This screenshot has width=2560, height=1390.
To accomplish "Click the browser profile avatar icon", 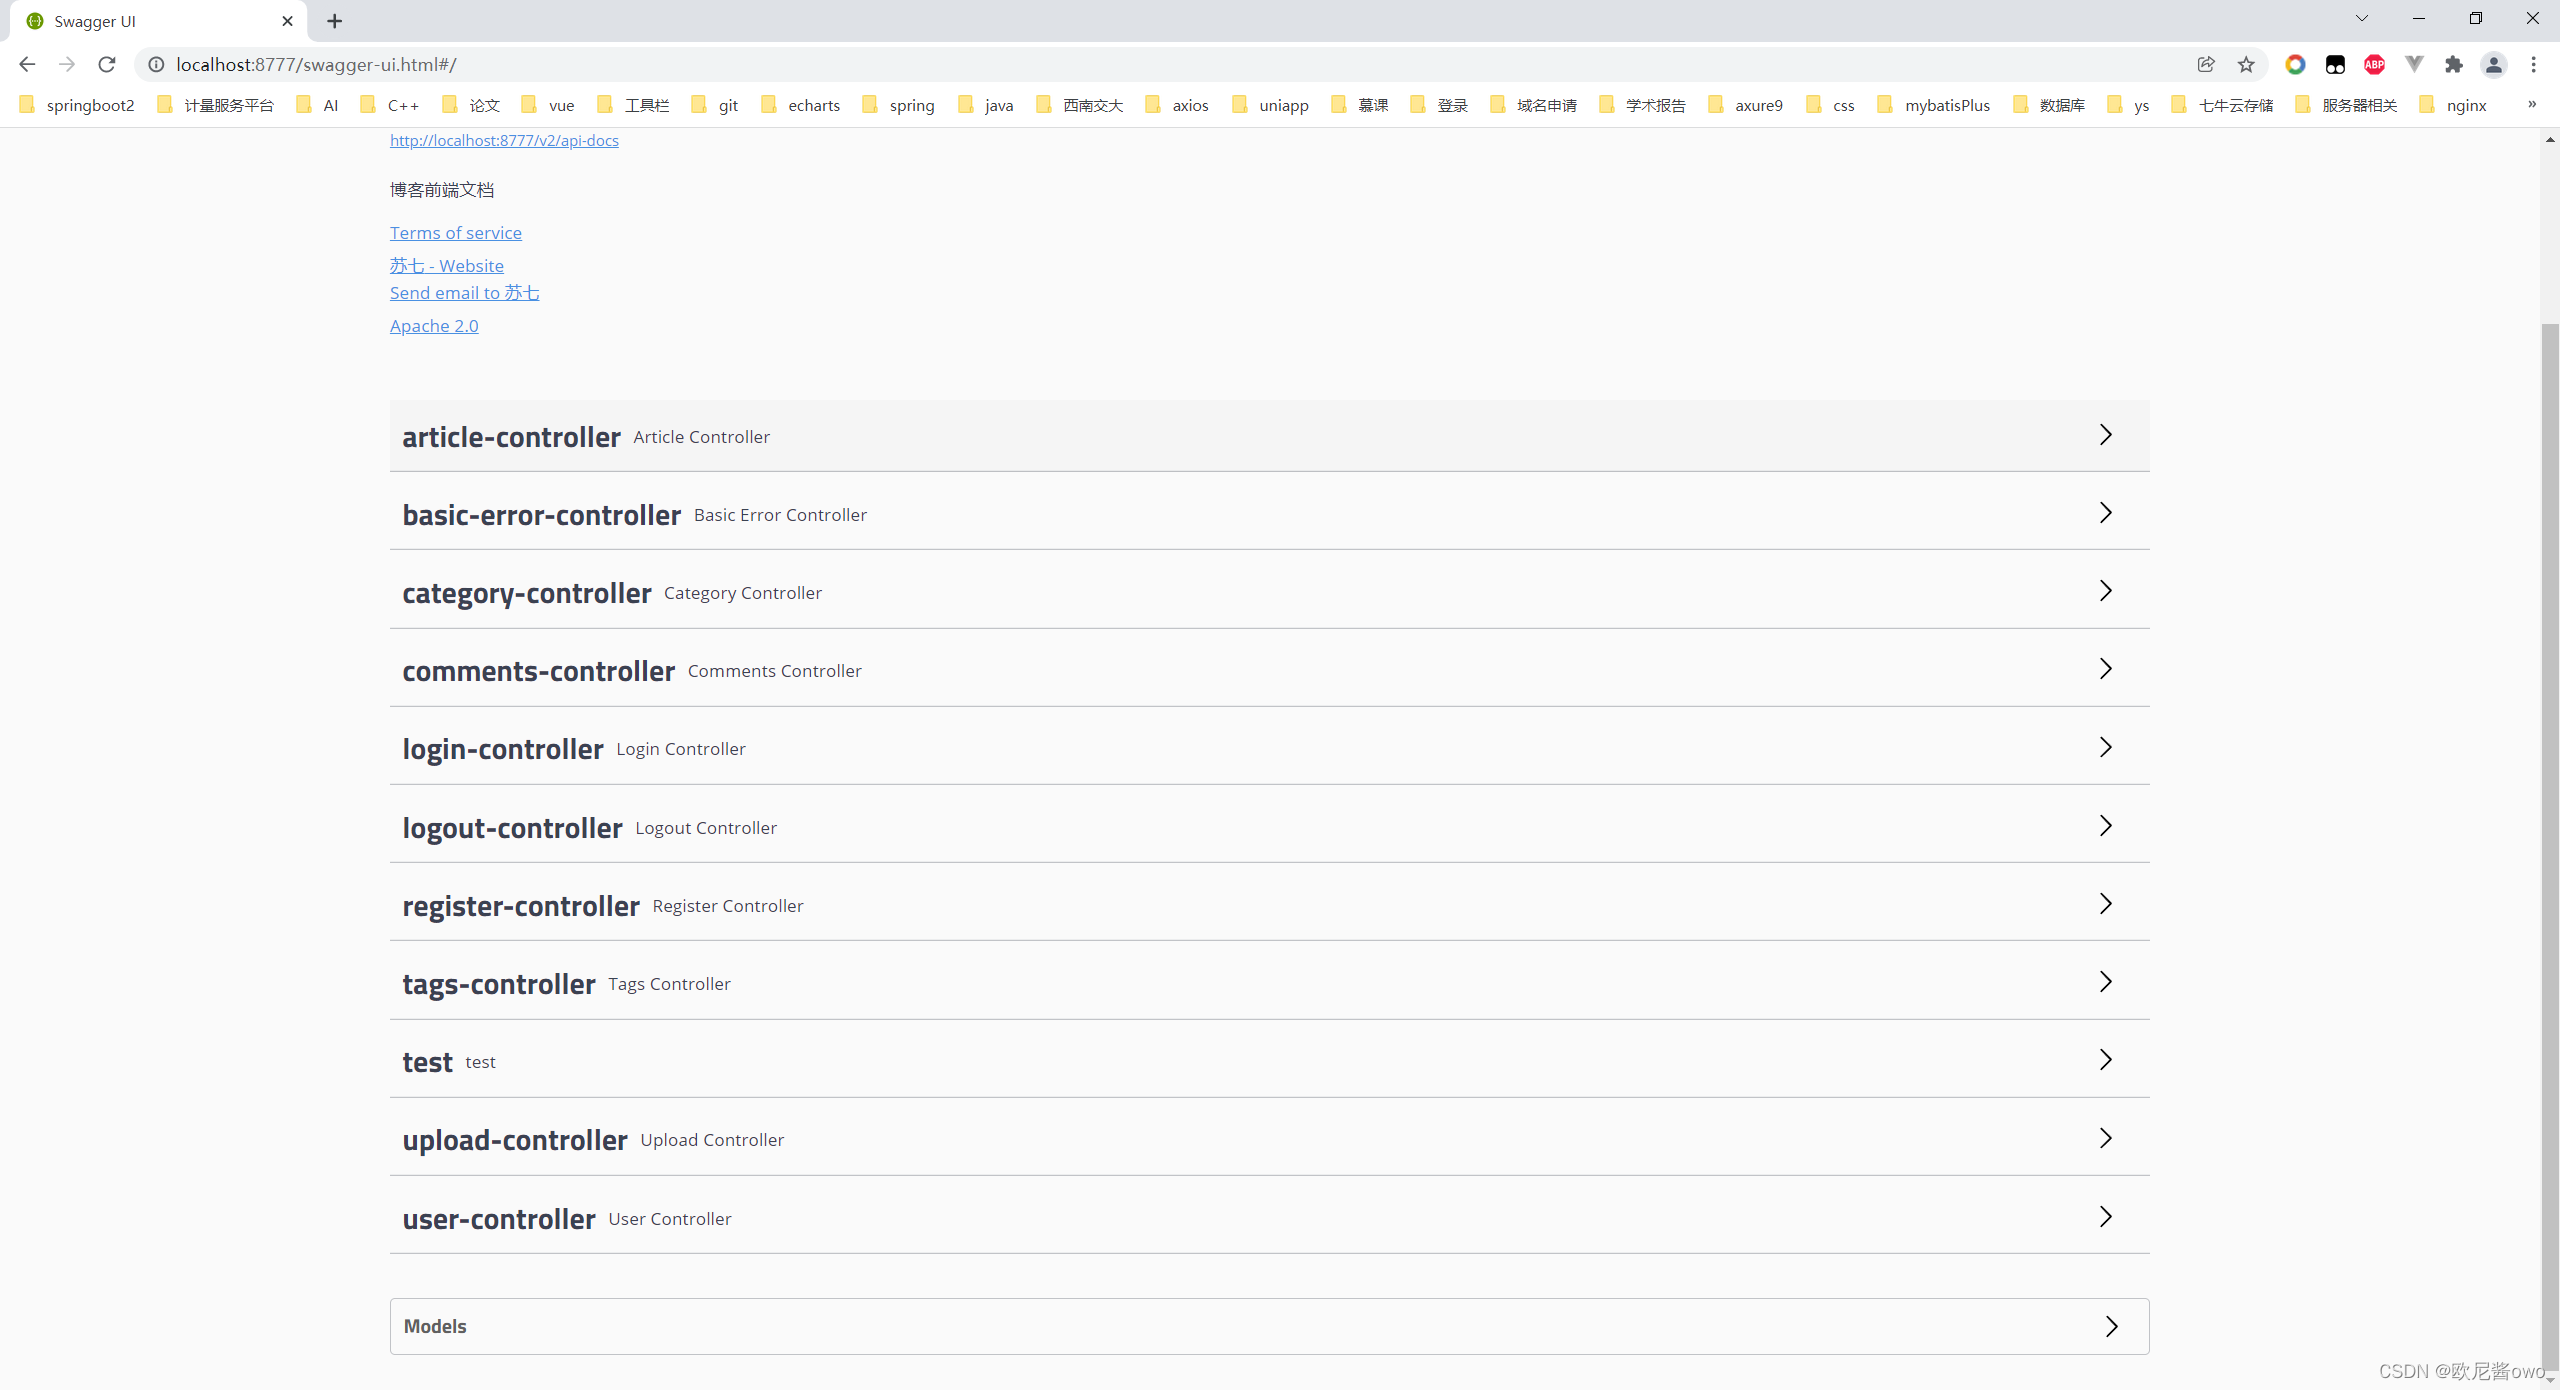I will 2494,64.
